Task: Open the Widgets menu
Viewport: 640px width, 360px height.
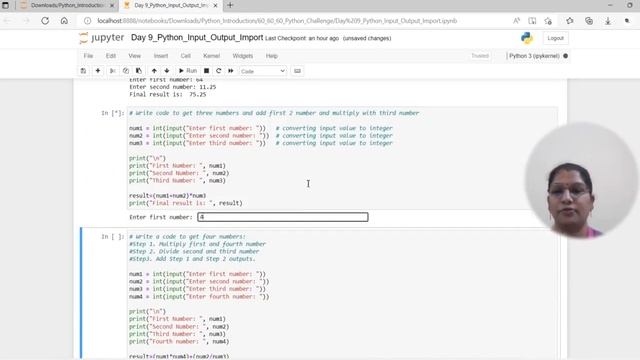Action: (x=242, y=56)
